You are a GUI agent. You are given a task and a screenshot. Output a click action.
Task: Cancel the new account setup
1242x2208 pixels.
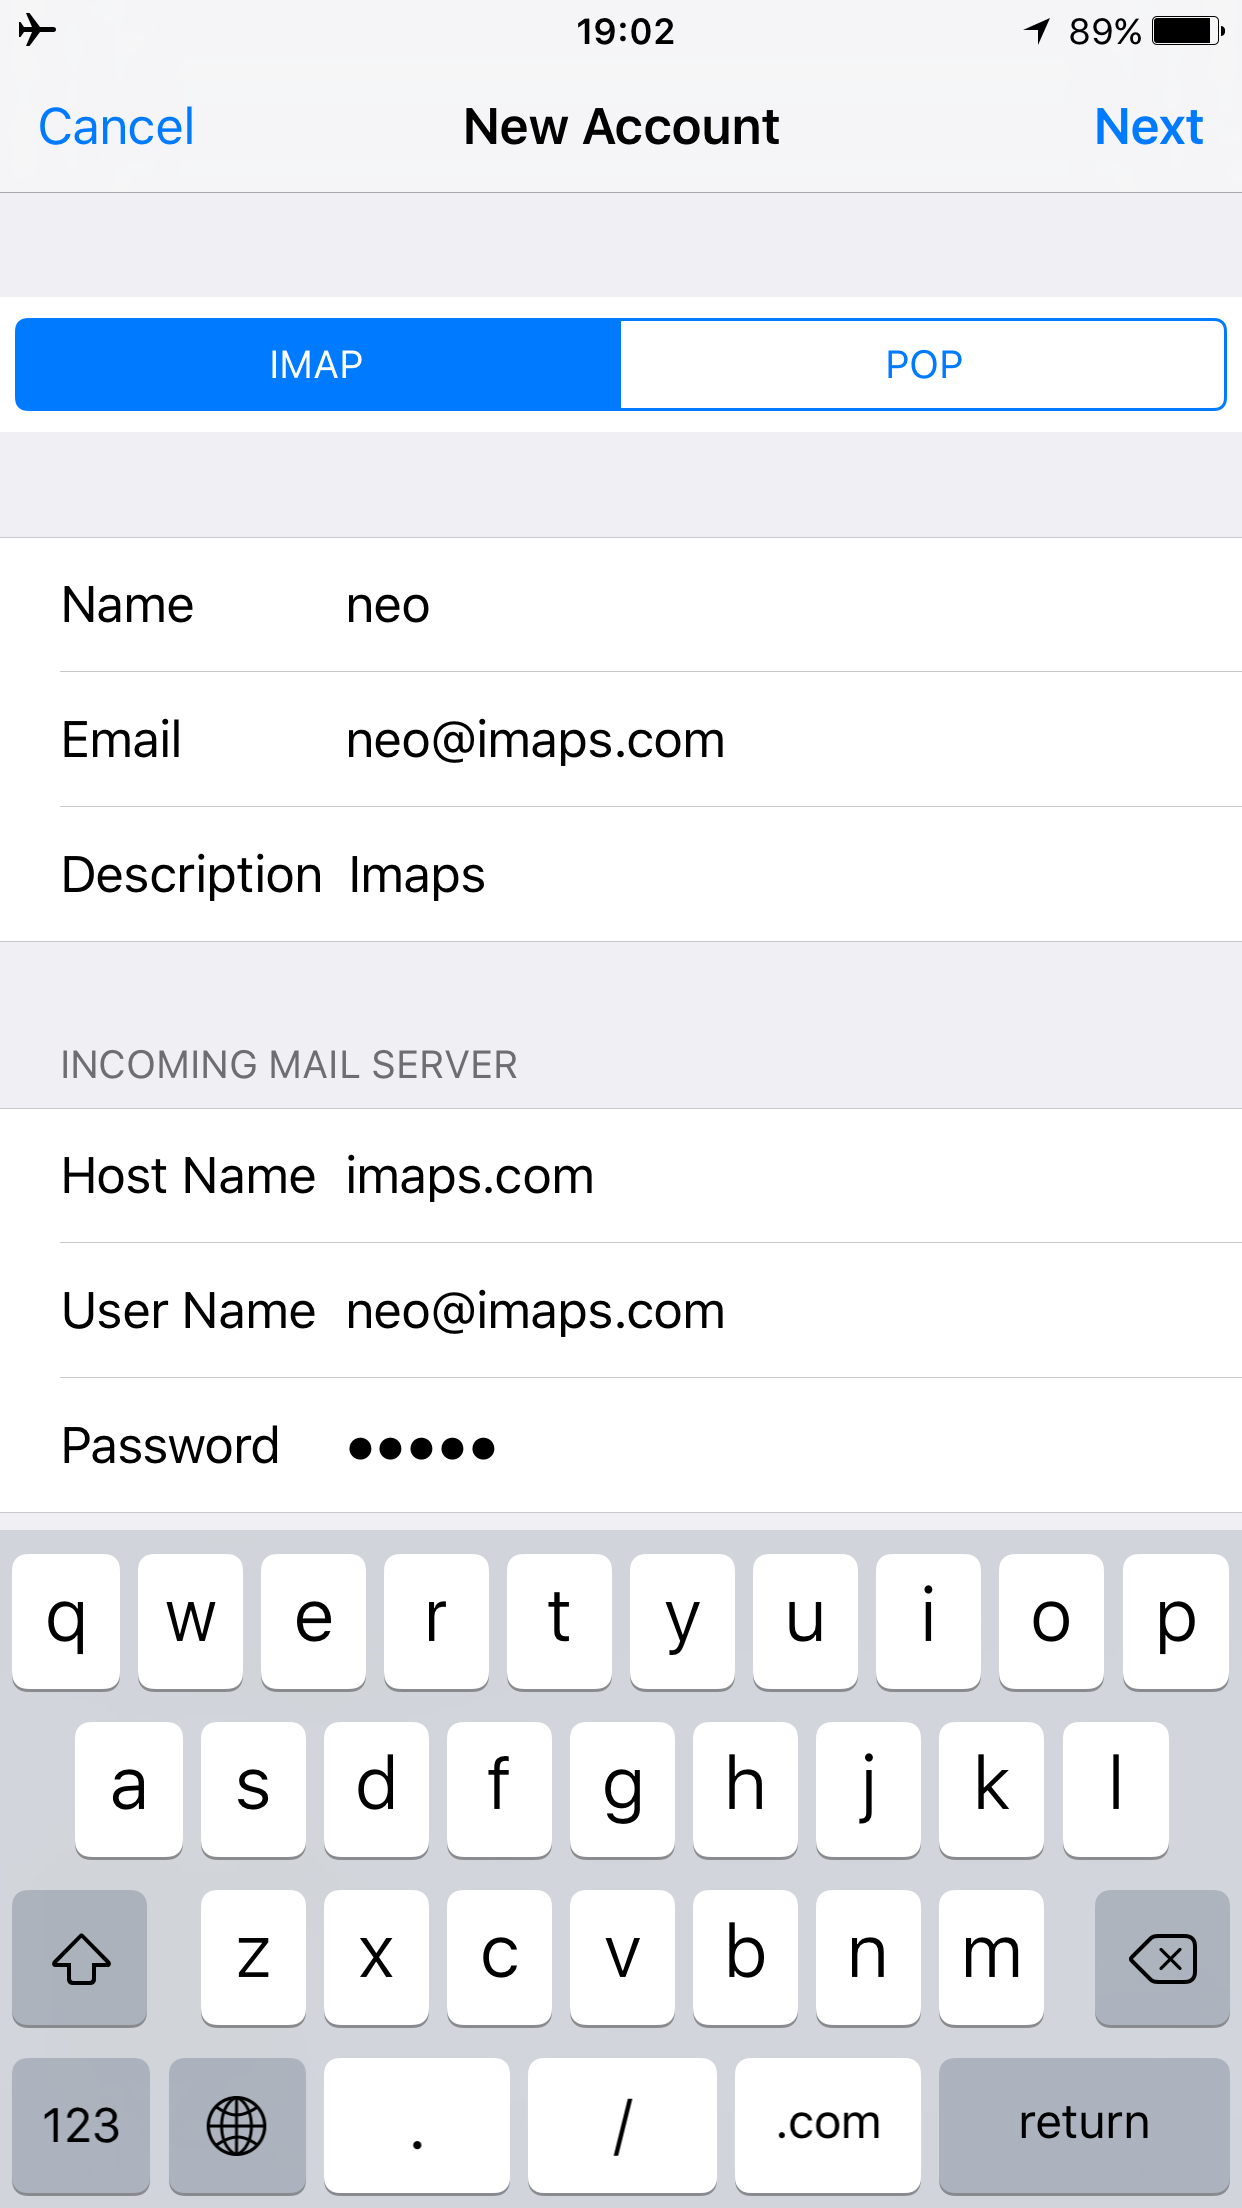pyautogui.click(x=116, y=127)
